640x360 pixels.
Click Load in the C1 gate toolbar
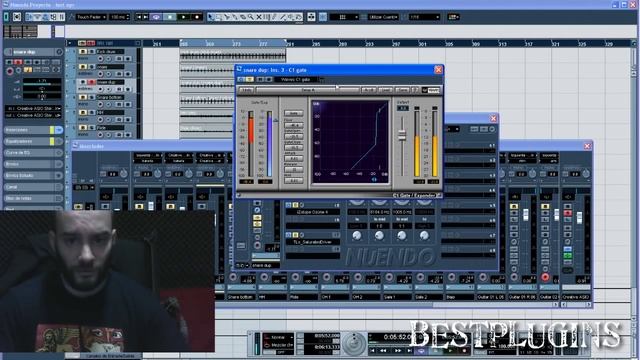tap(385, 90)
